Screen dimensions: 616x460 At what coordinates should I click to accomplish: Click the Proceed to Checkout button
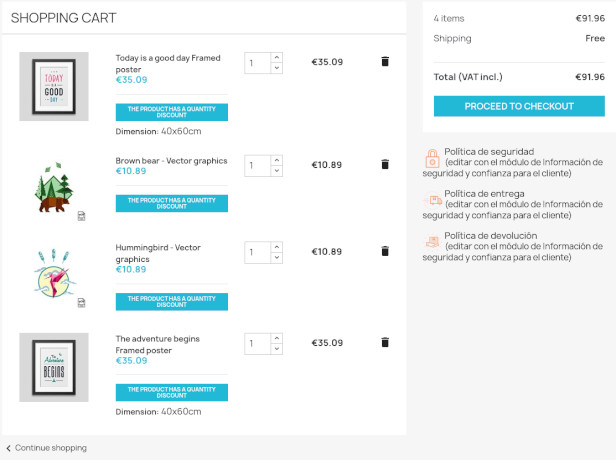[519, 106]
